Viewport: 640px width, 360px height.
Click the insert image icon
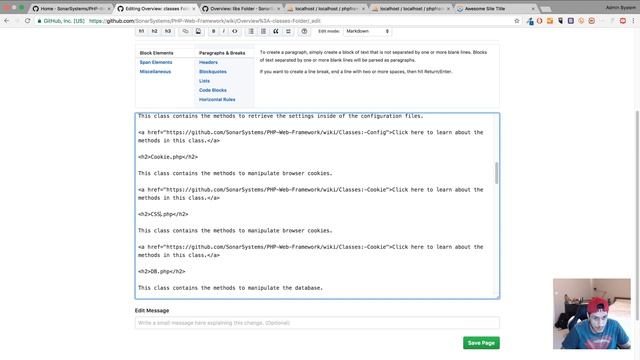click(198, 31)
